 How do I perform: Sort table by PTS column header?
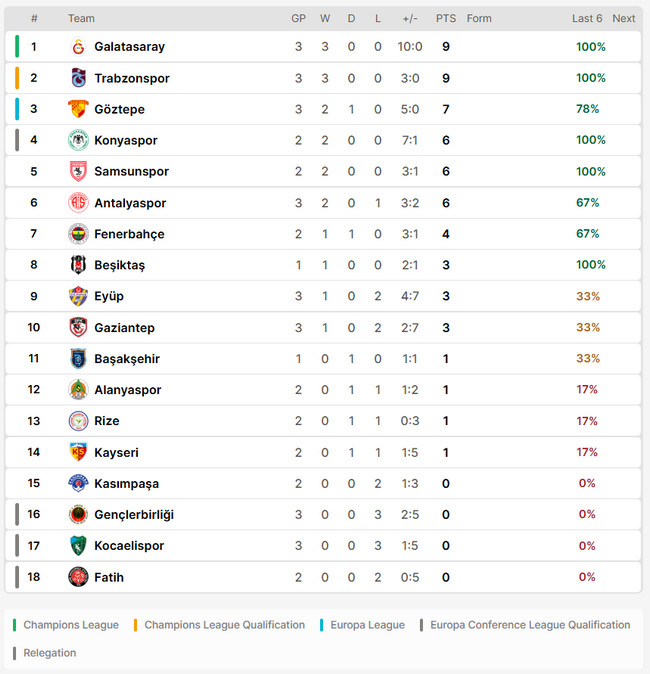(446, 19)
